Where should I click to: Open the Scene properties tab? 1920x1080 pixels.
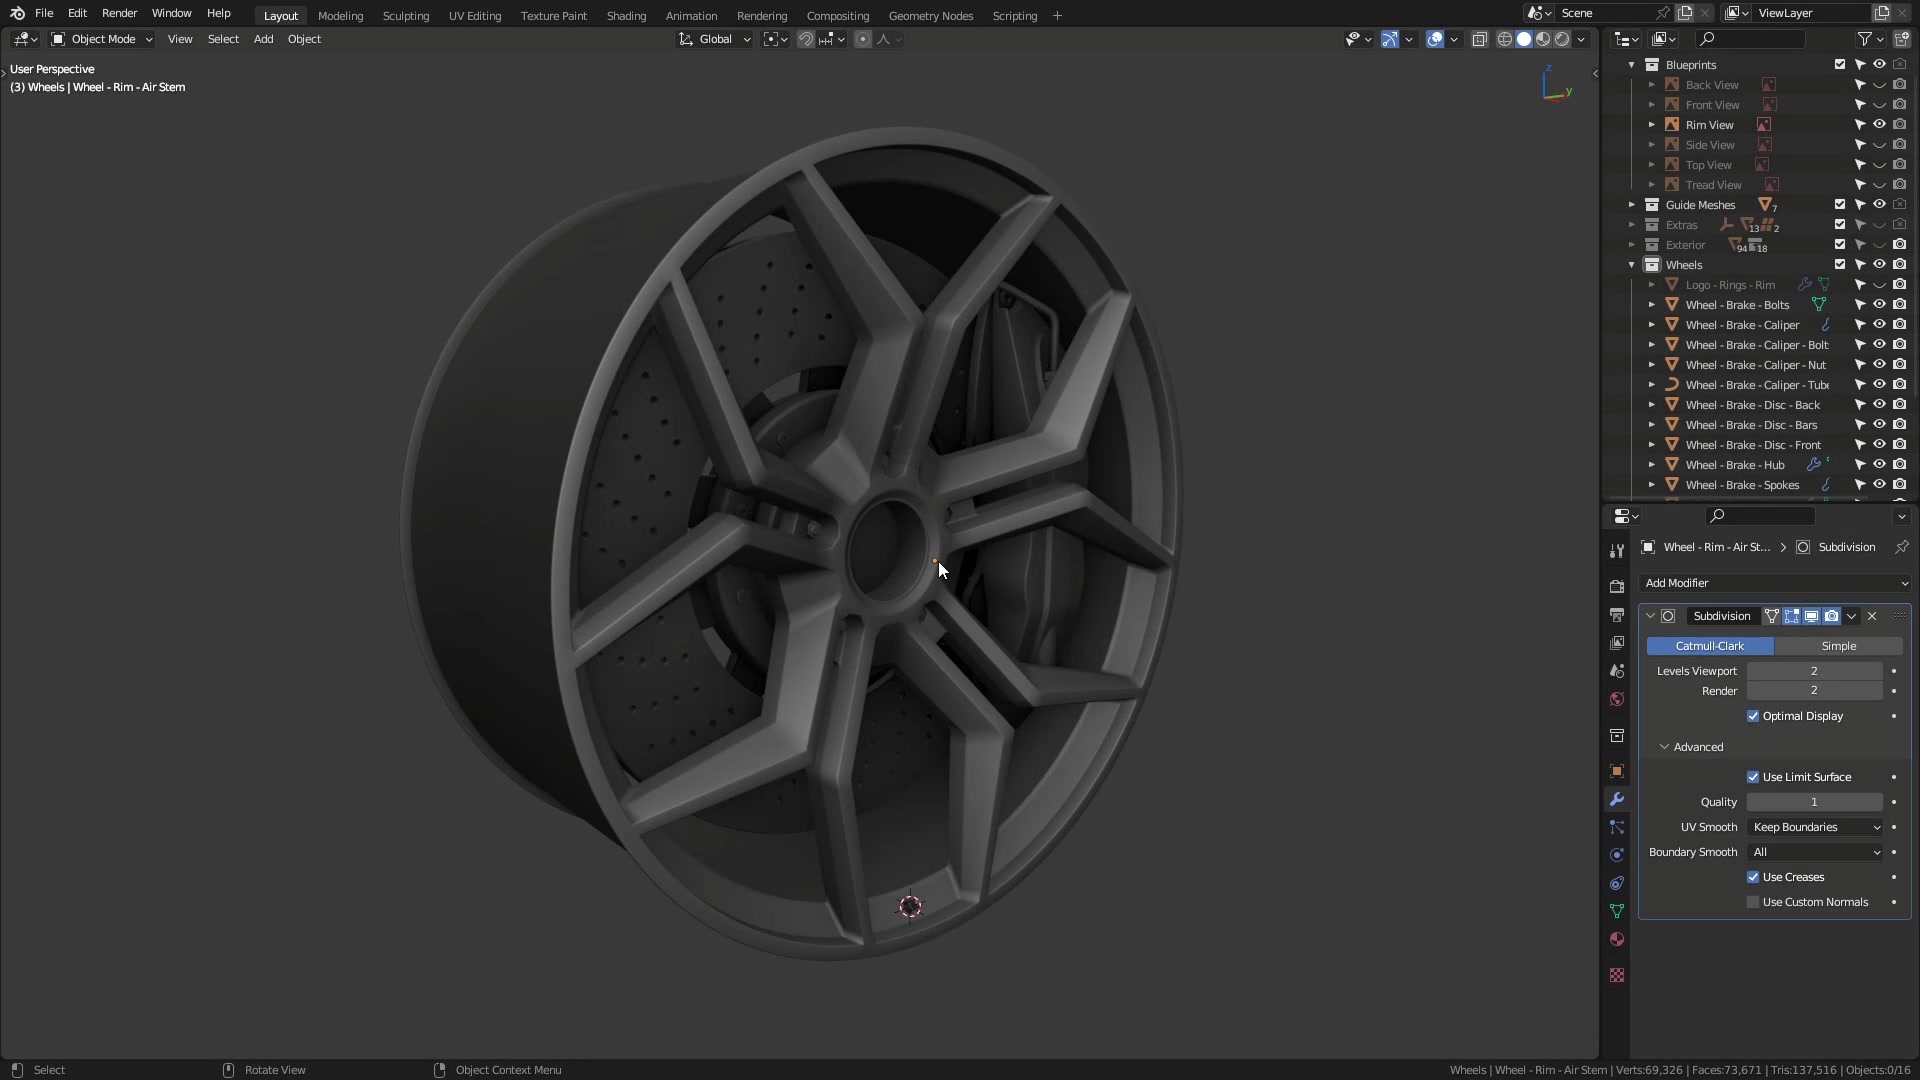point(1617,671)
